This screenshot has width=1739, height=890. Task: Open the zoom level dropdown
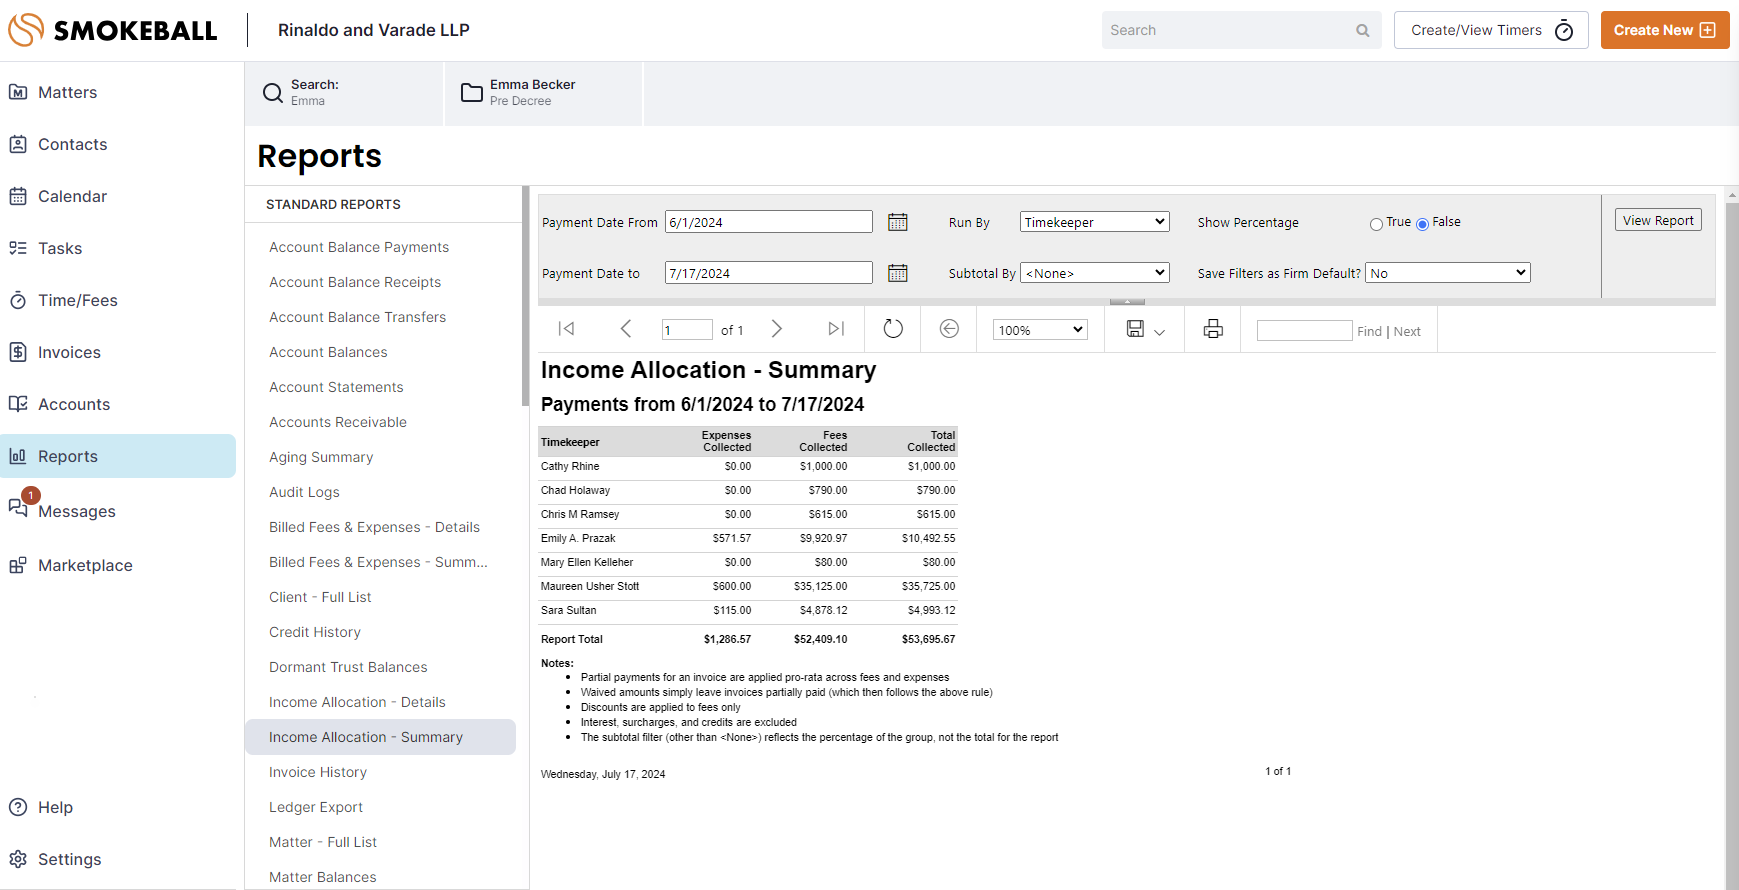(1040, 330)
